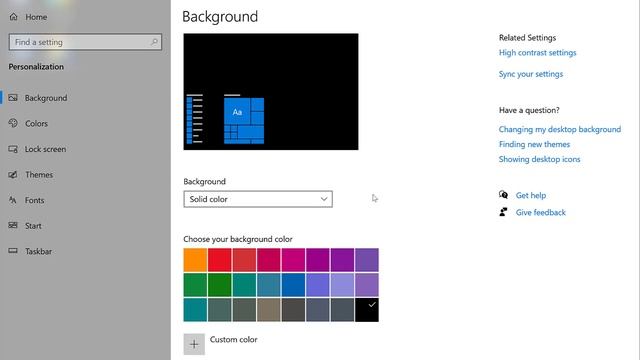The image size is (640, 360).
Task: Choose the light lavender color swatch
Action: click(x=342, y=285)
